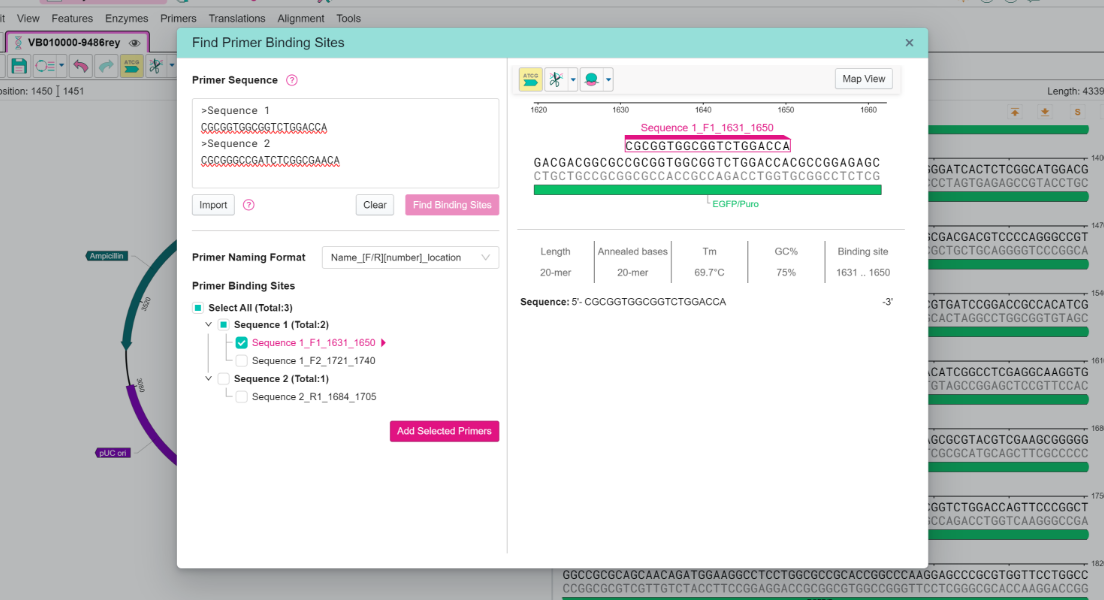Open dropdown arrow next to map view icon
The width and height of the screenshot is (1104, 600).
tap(62, 66)
